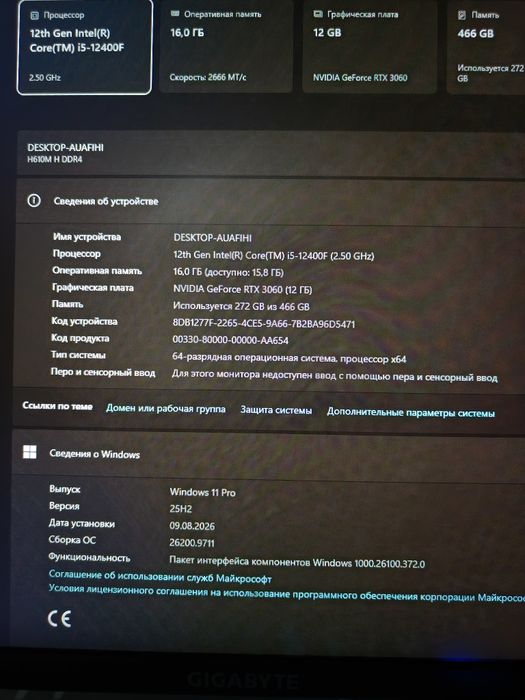Select version value 25H2

point(181,508)
